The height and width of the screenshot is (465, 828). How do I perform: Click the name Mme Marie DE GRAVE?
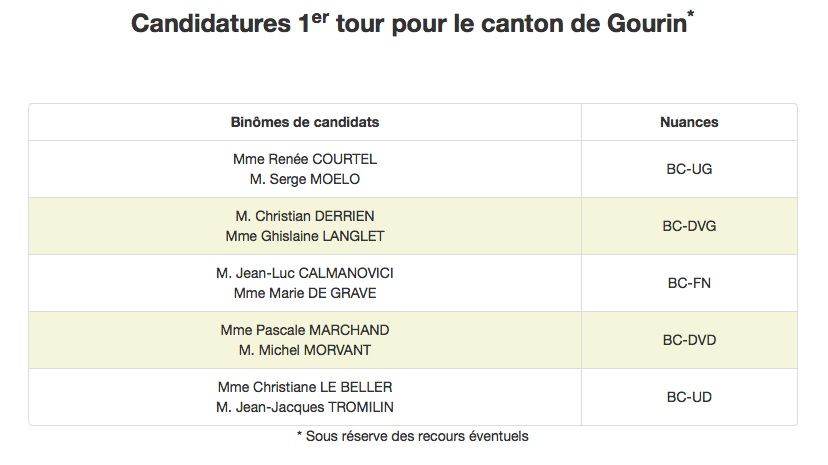(305, 293)
